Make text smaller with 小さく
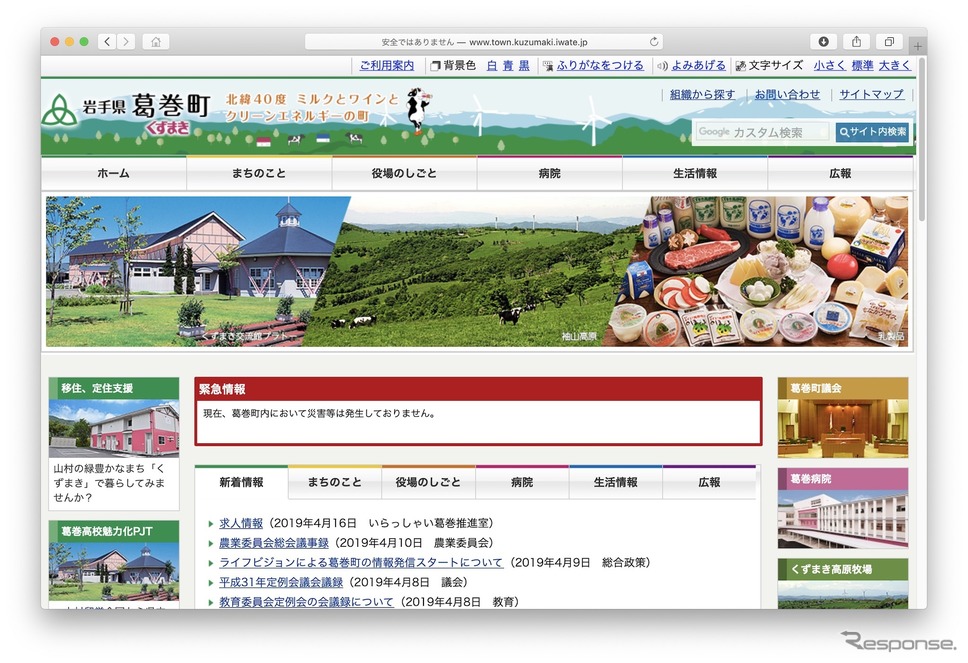The image size is (968, 663). click(829, 65)
